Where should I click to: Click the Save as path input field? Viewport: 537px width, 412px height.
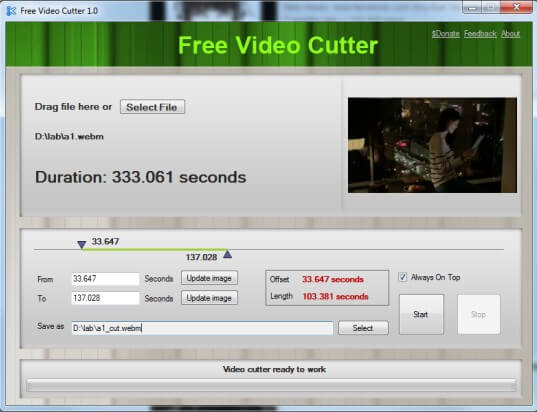coord(202,328)
